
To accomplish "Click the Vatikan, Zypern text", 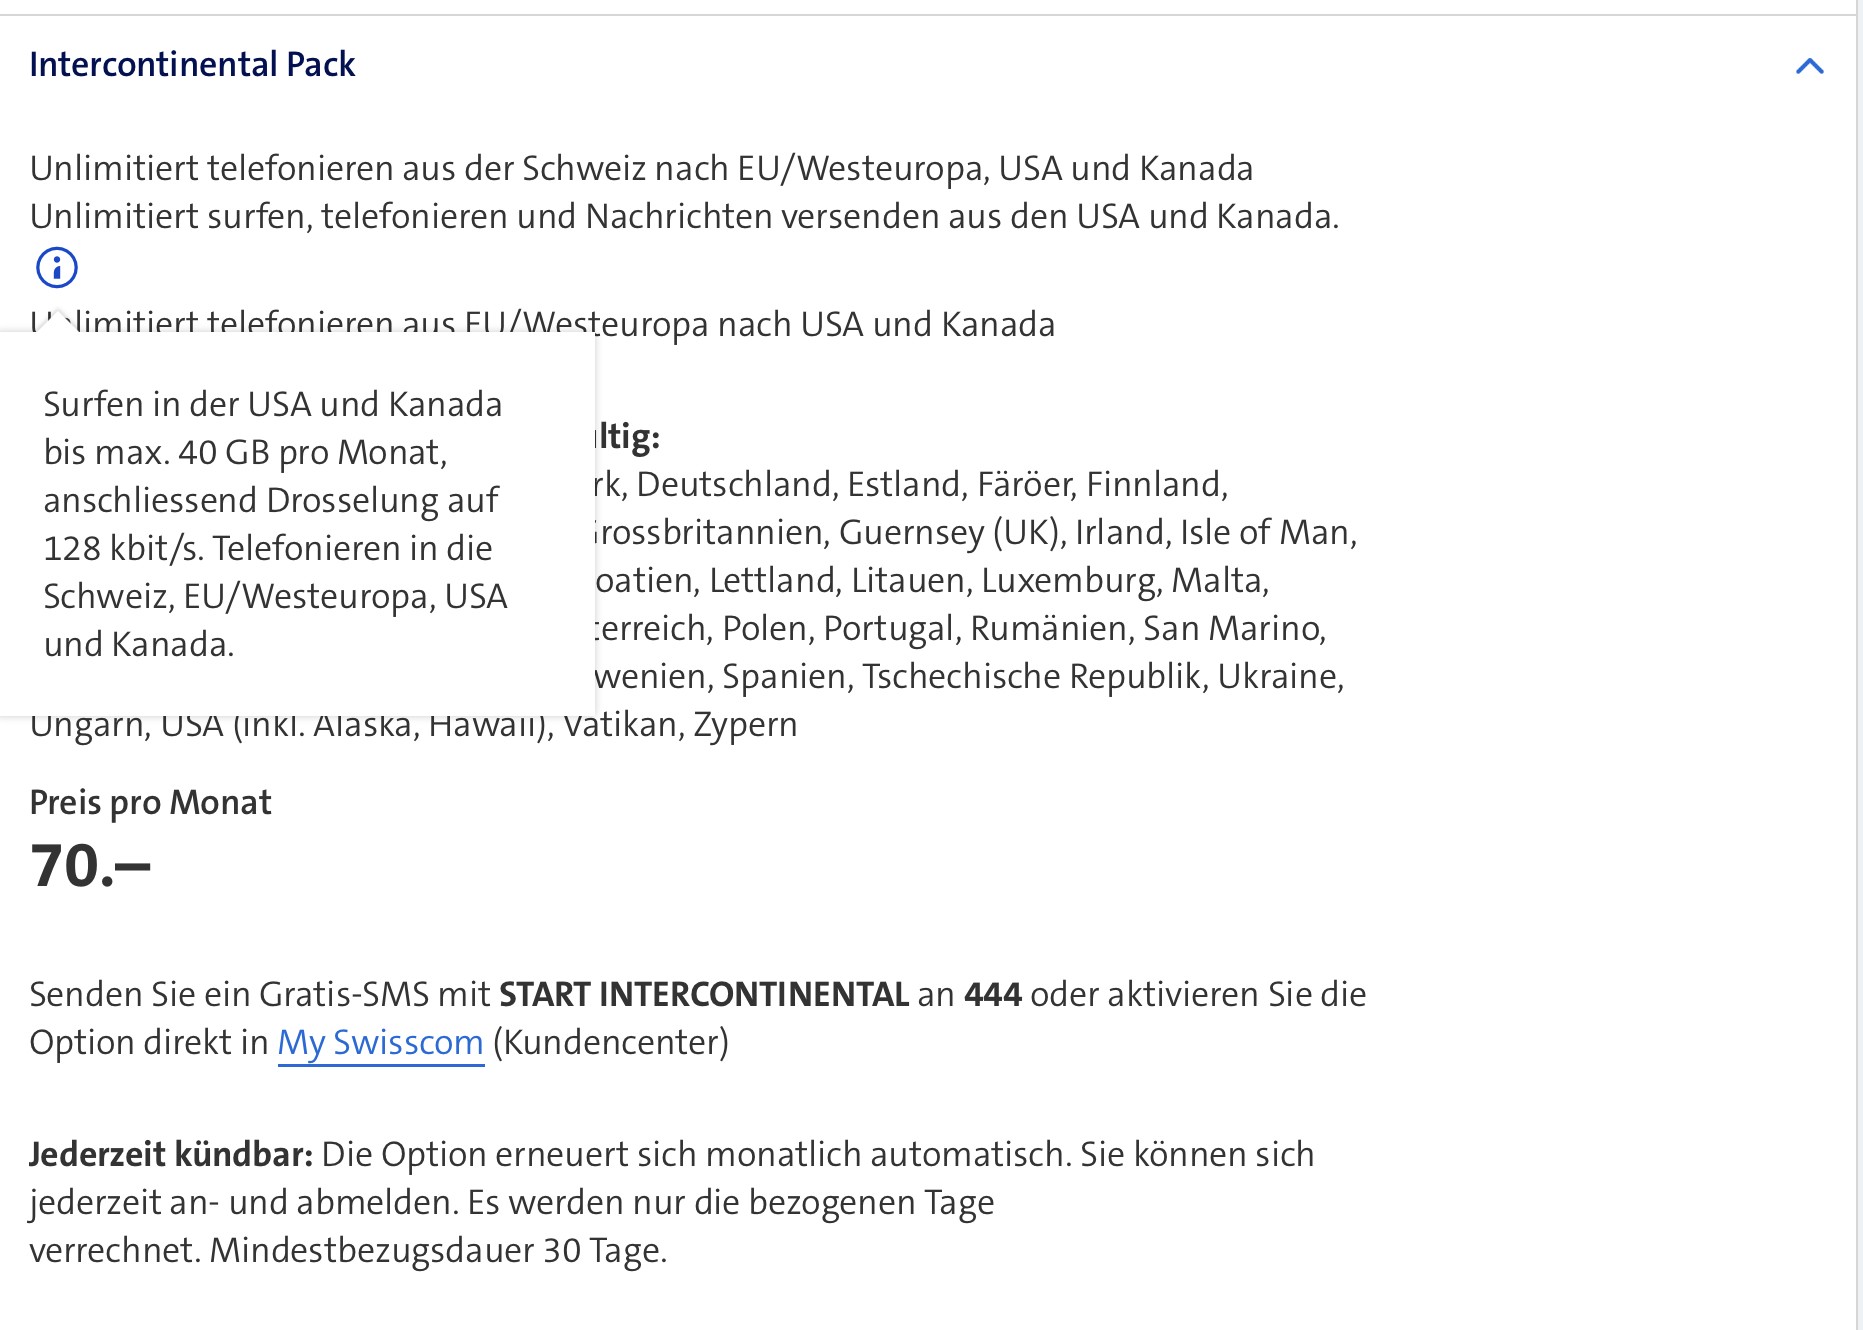I will 680,724.
